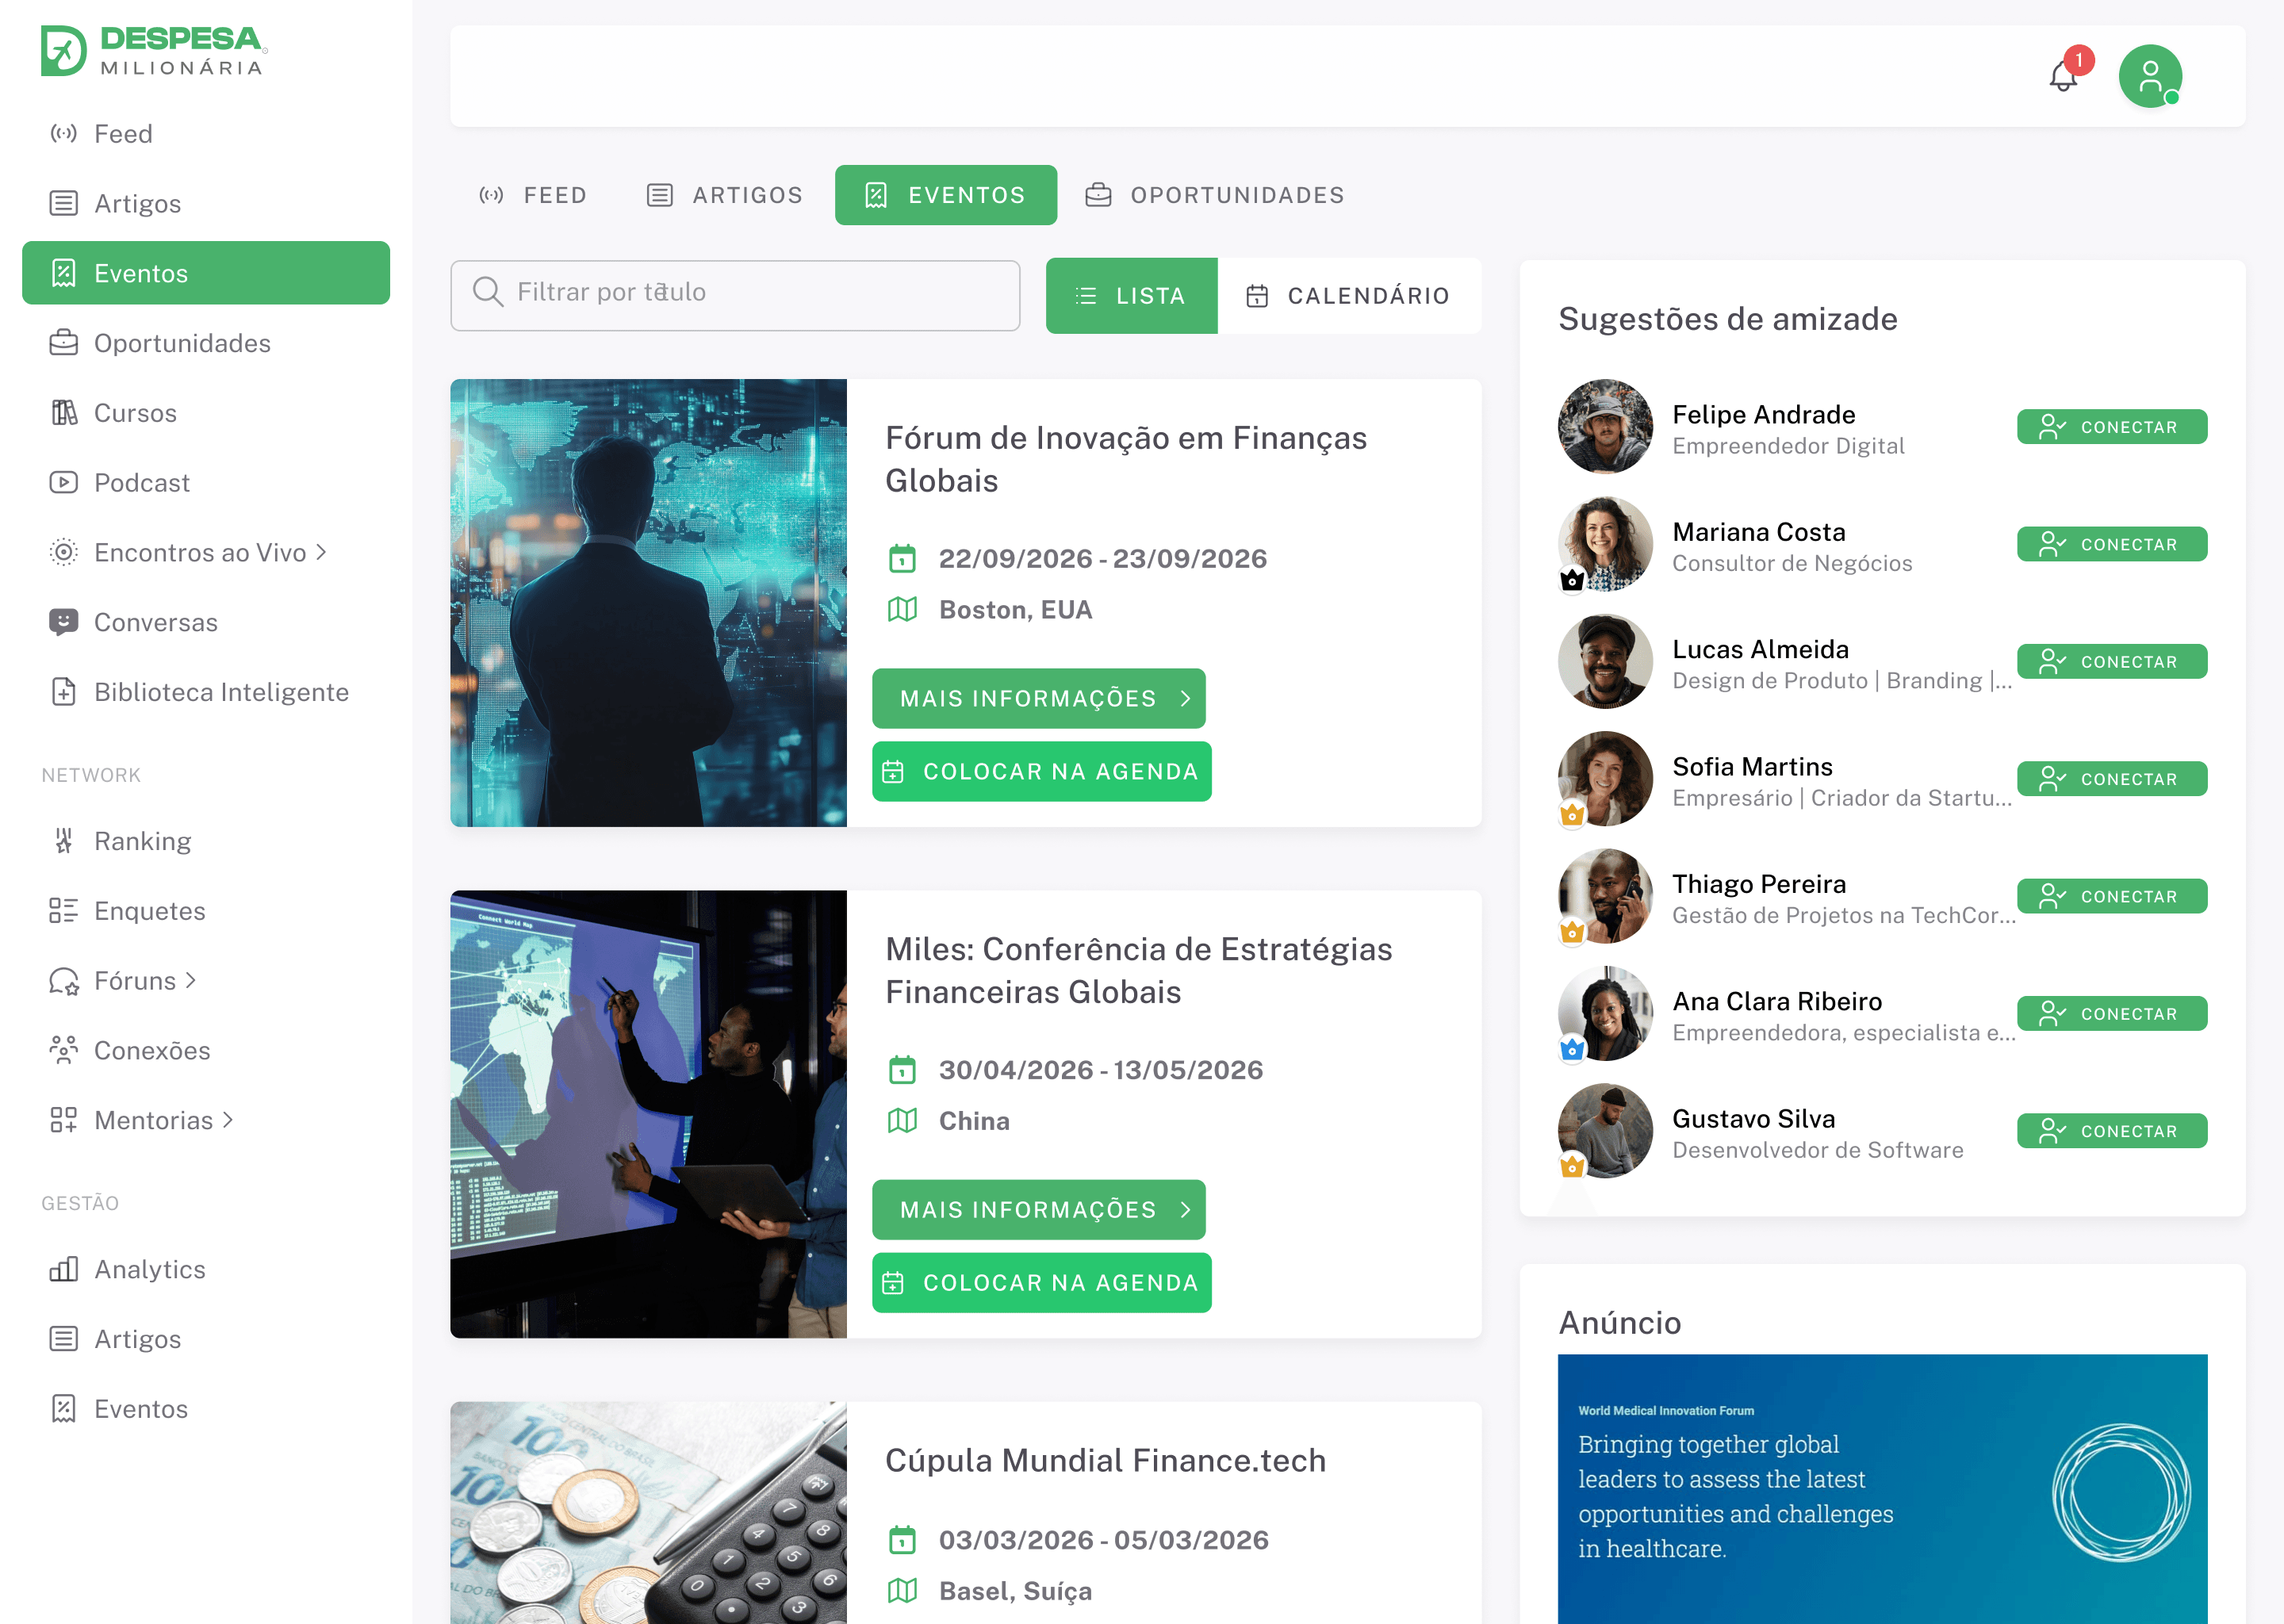2284x1624 pixels.
Task: Select the Eventos top tab
Action: (946, 195)
